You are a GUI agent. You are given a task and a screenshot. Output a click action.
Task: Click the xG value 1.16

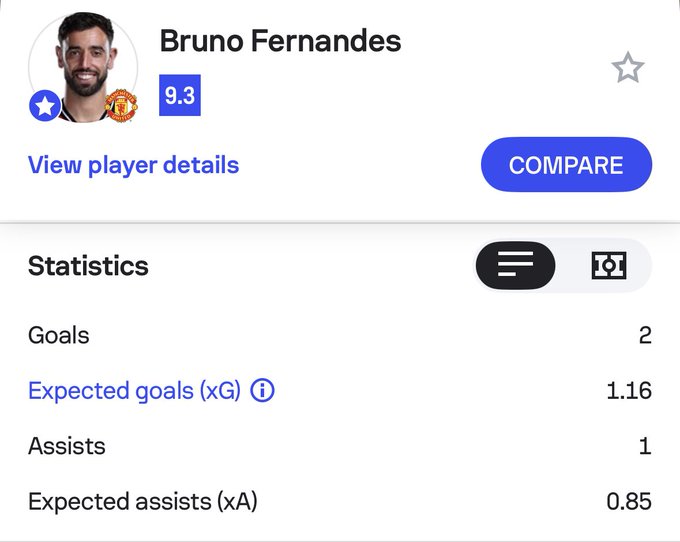pyautogui.click(x=629, y=390)
